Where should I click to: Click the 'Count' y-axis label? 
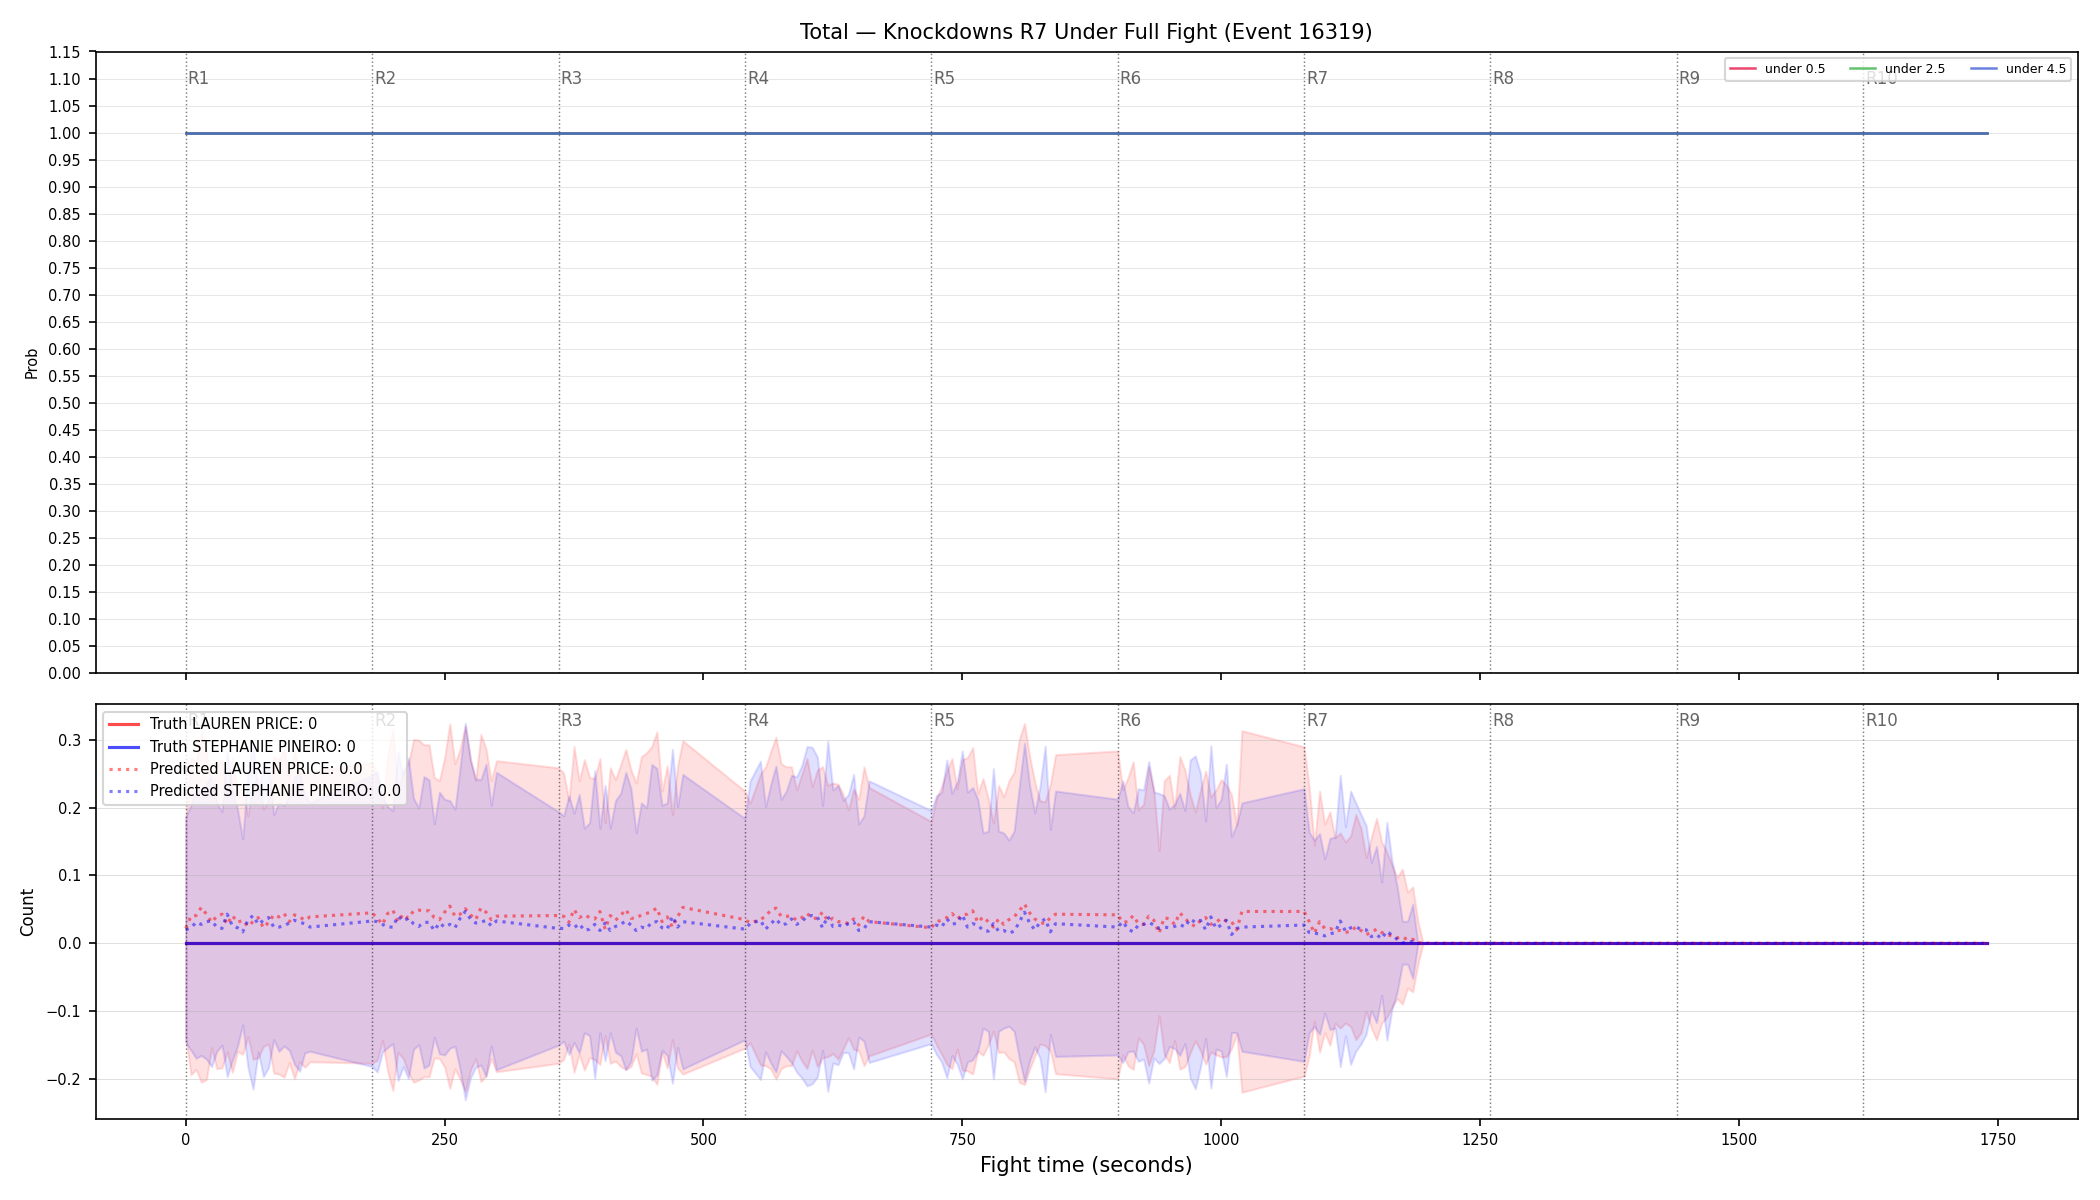[x=27, y=912]
